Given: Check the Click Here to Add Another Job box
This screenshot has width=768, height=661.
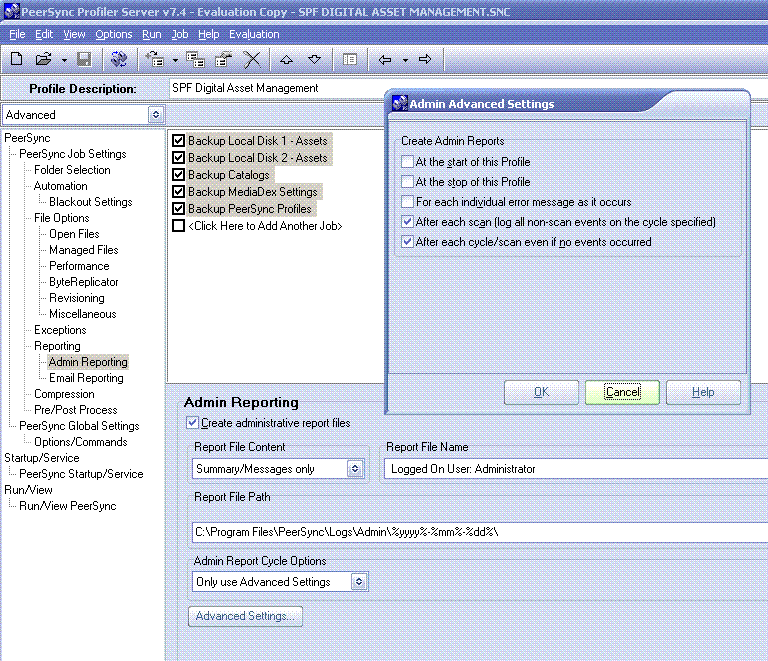Looking at the screenshot, I should coord(178,226).
